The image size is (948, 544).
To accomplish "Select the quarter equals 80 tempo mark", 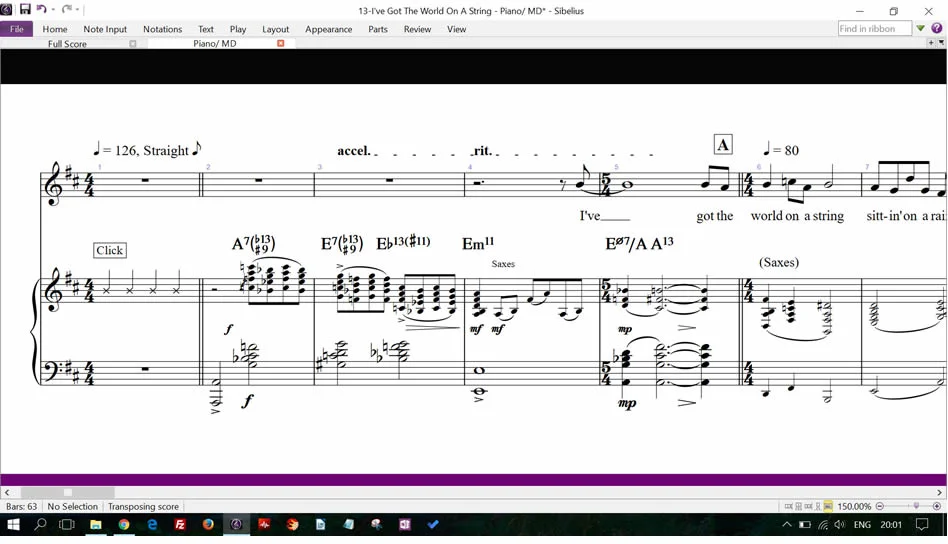I will [781, 149].
